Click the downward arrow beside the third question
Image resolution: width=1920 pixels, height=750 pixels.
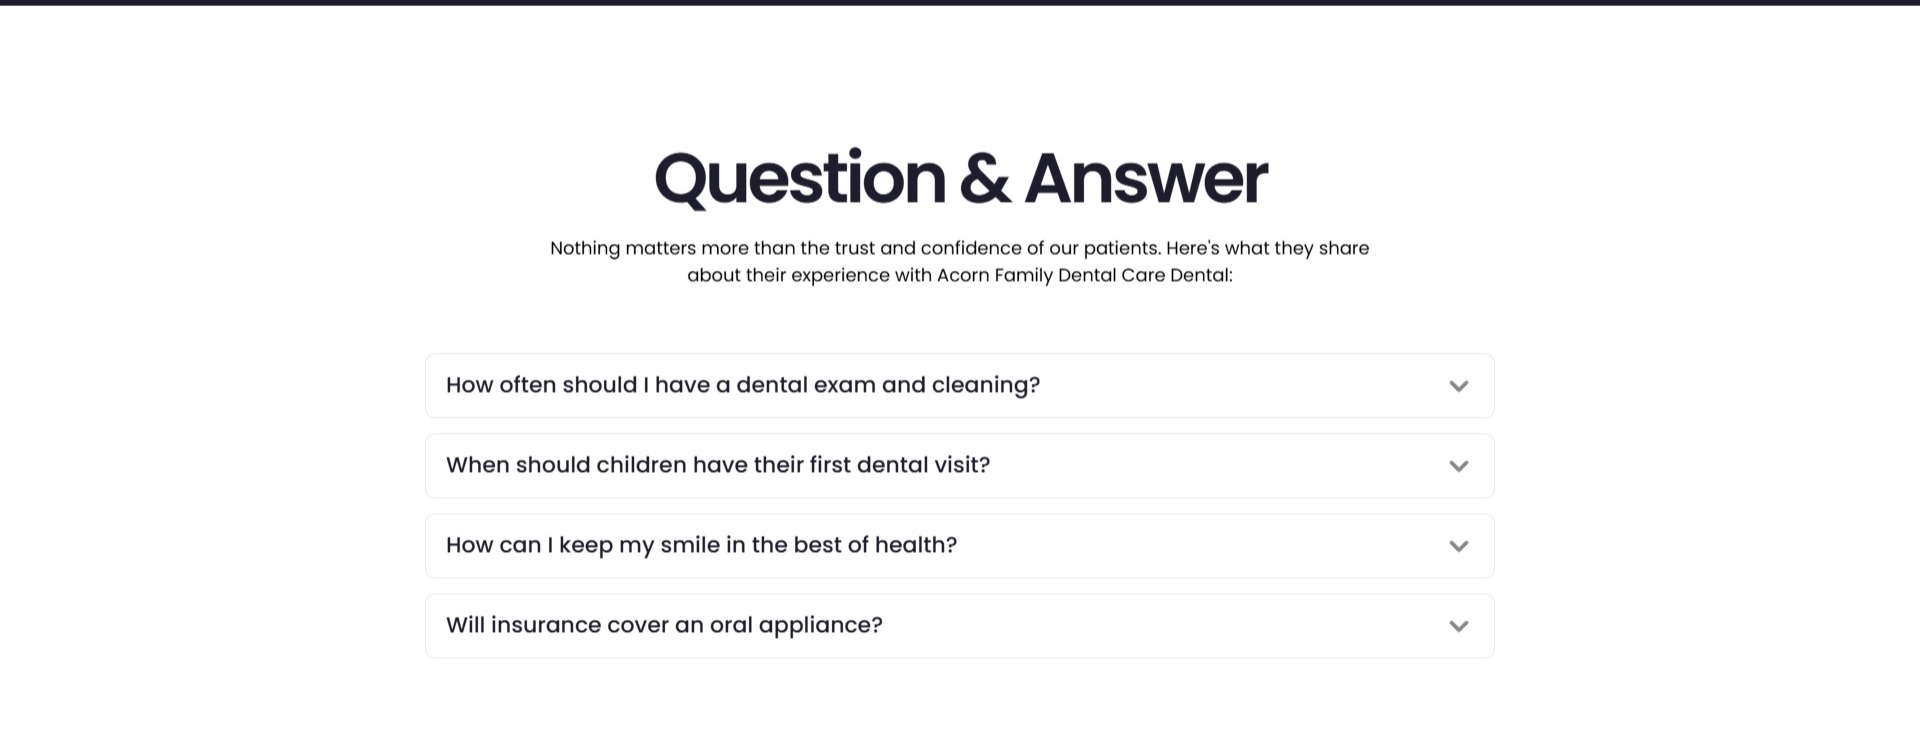(1458, 545)
